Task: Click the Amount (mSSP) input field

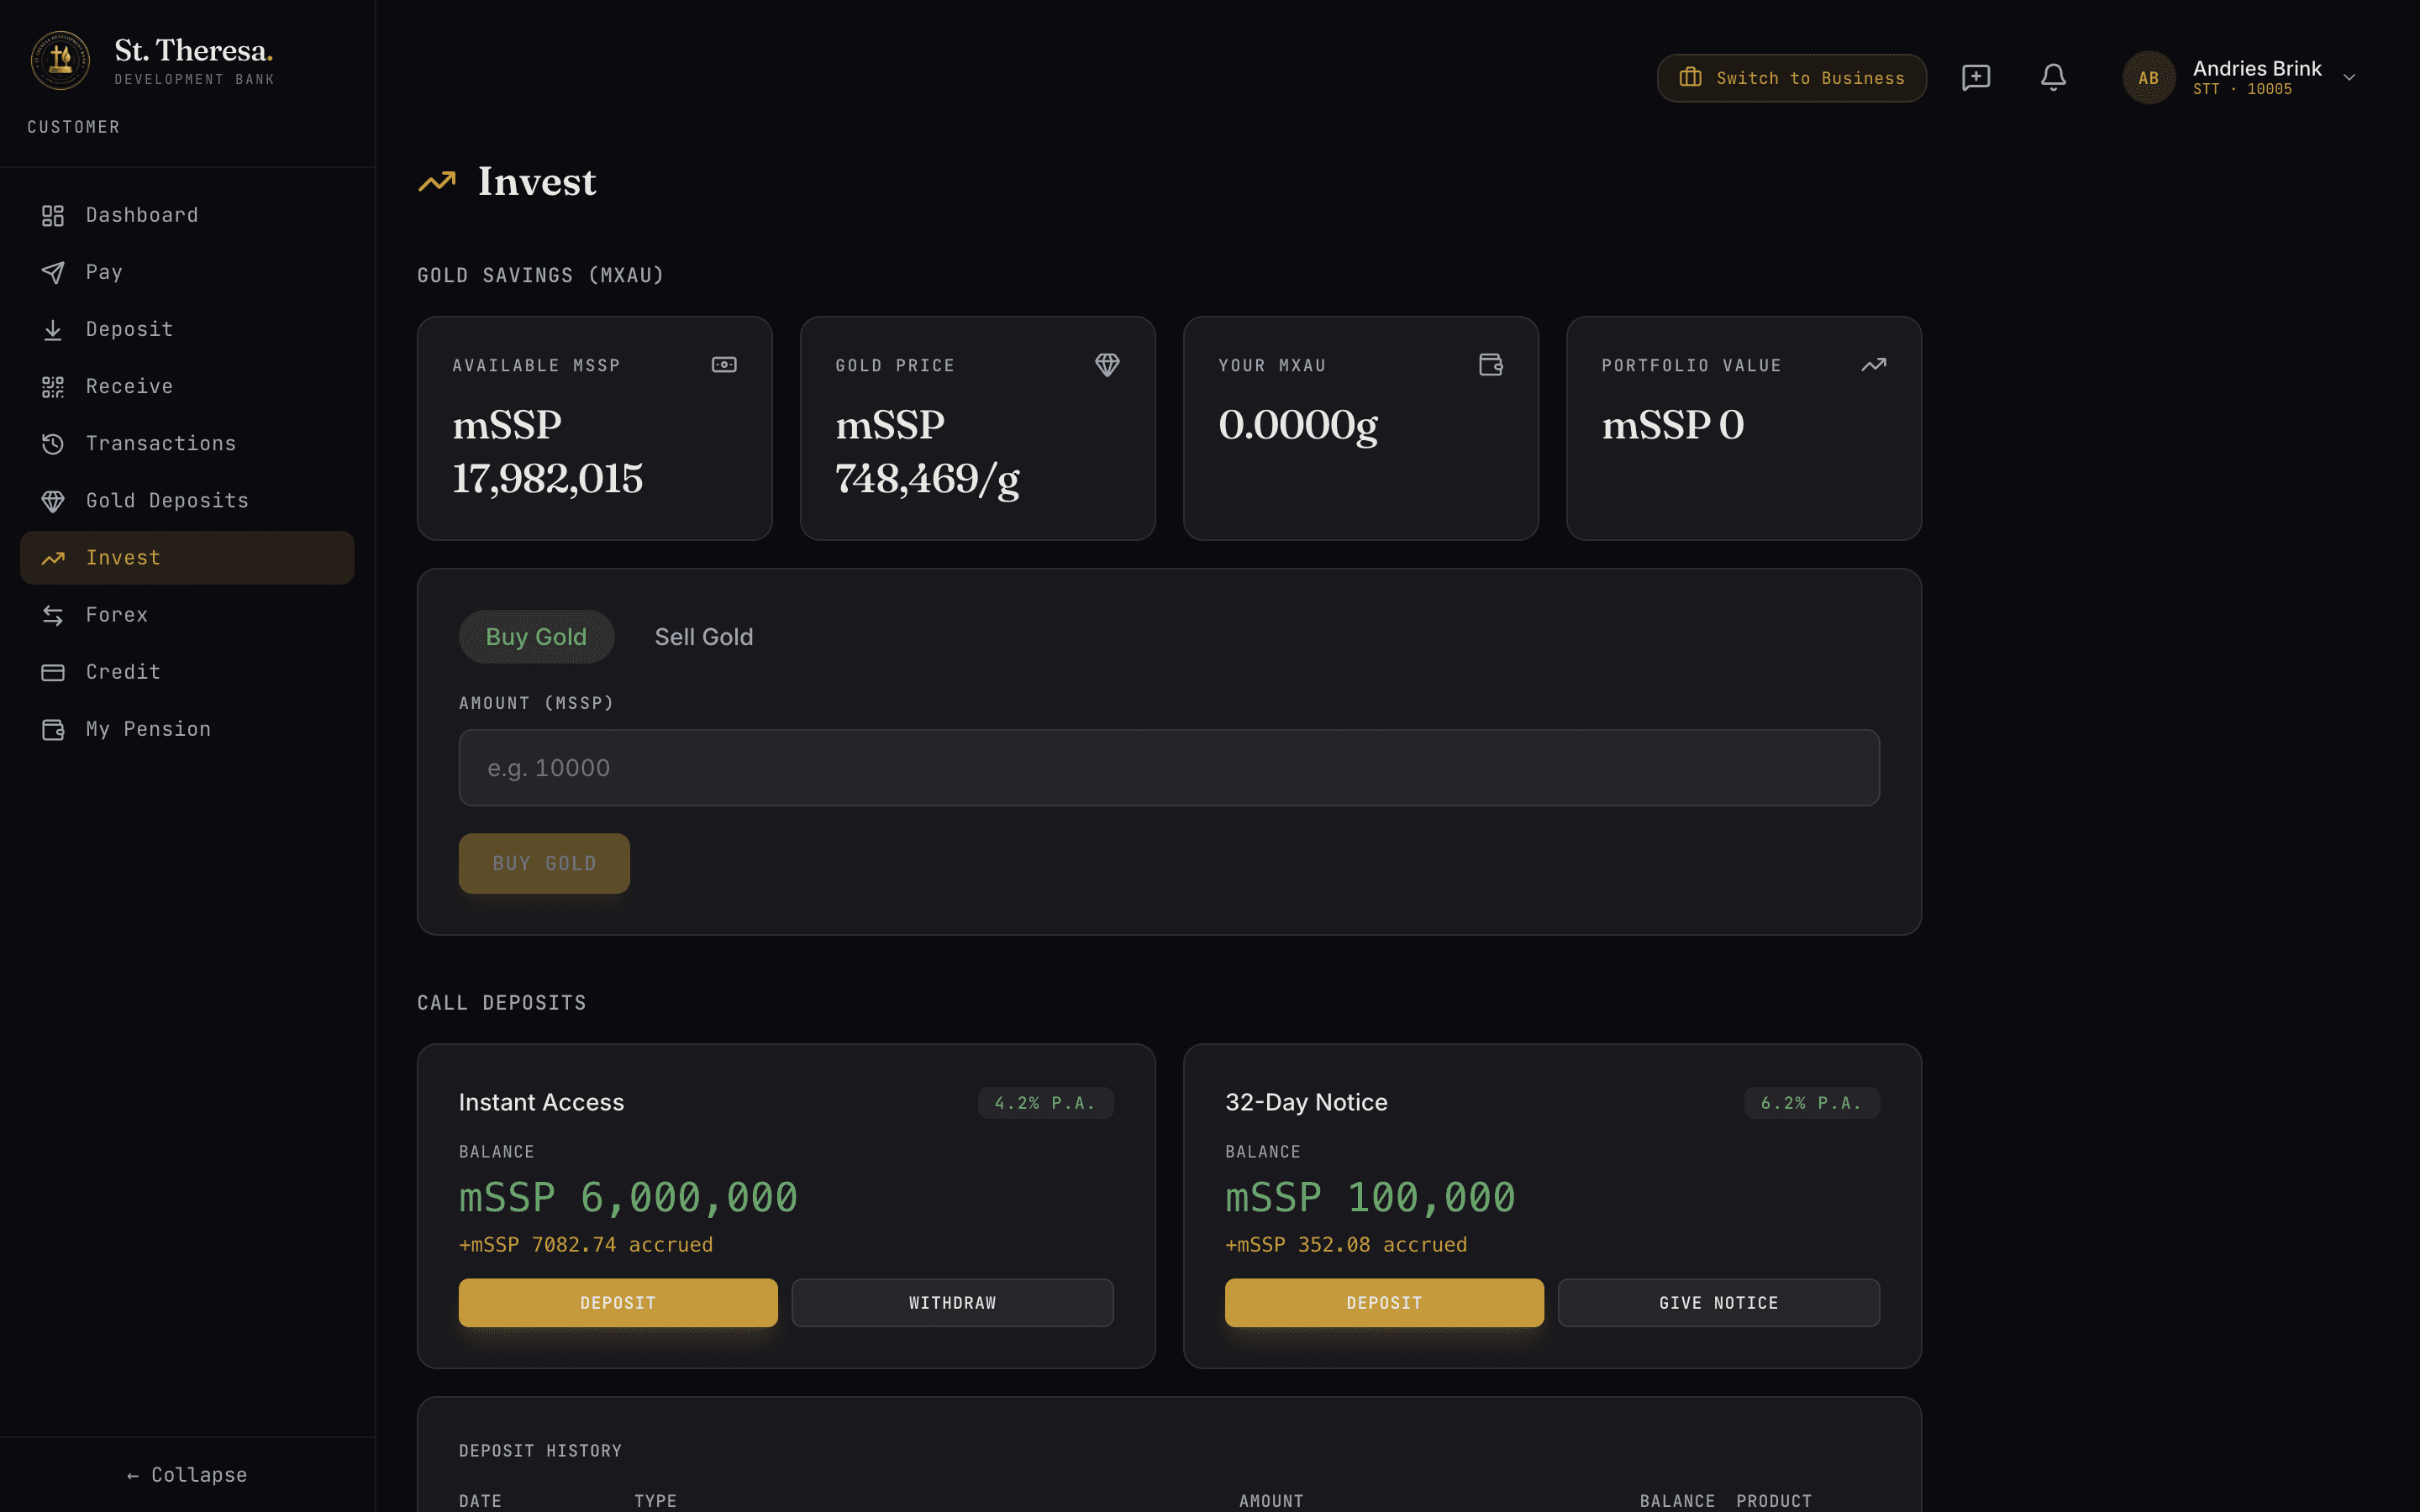Action: pos(1169,768)
